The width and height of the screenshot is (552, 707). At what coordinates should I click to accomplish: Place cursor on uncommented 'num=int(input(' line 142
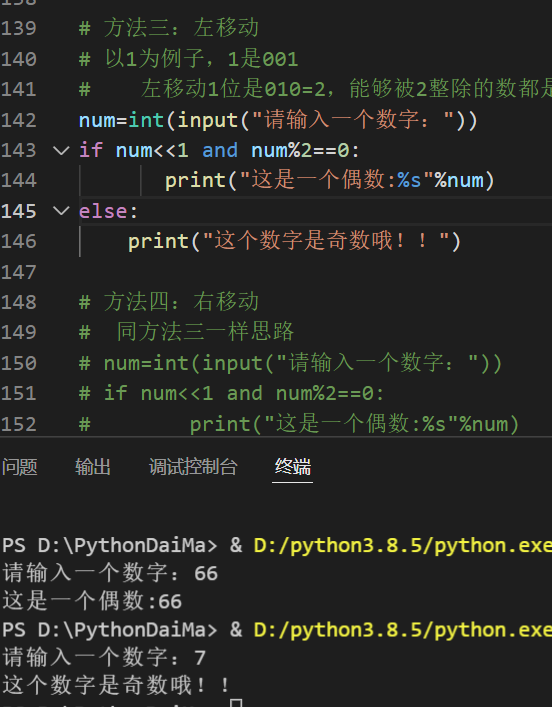point(278,120)
